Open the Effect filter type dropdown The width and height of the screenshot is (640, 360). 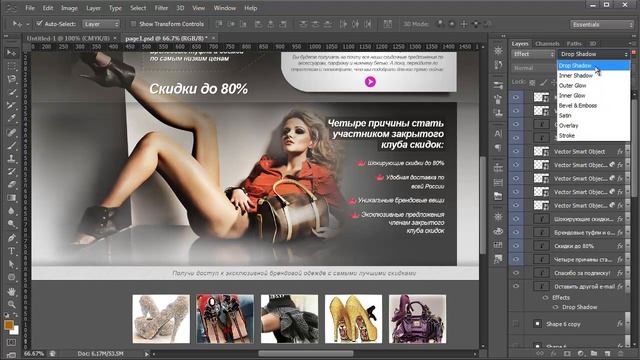click(533, 54)
